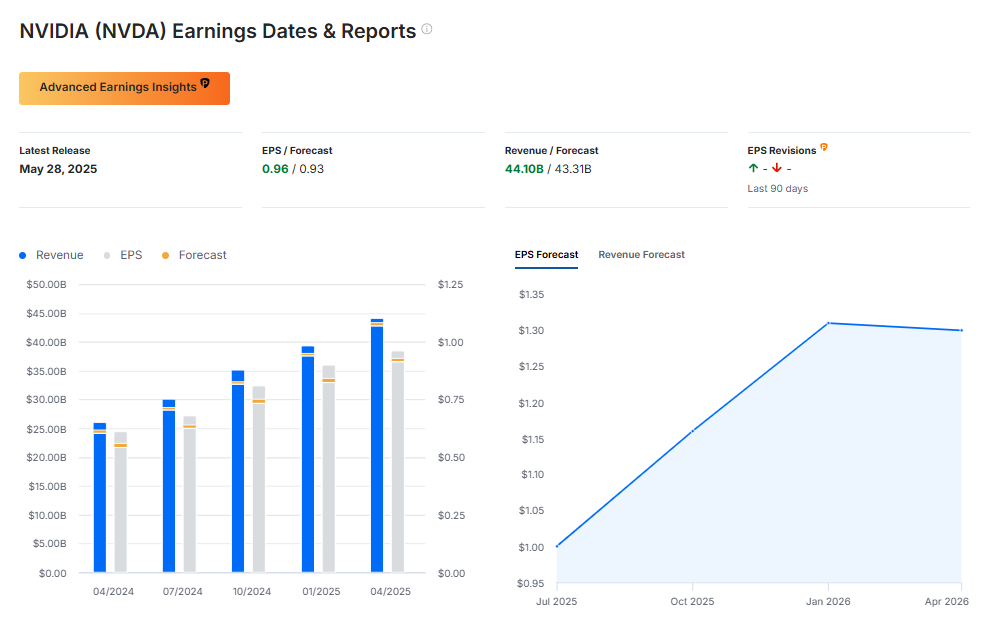Image resolution: width=988 pixels, height=620 pixels.
Task: Click the 04/2025 x-axis label
Action: [x=391, y=592]
